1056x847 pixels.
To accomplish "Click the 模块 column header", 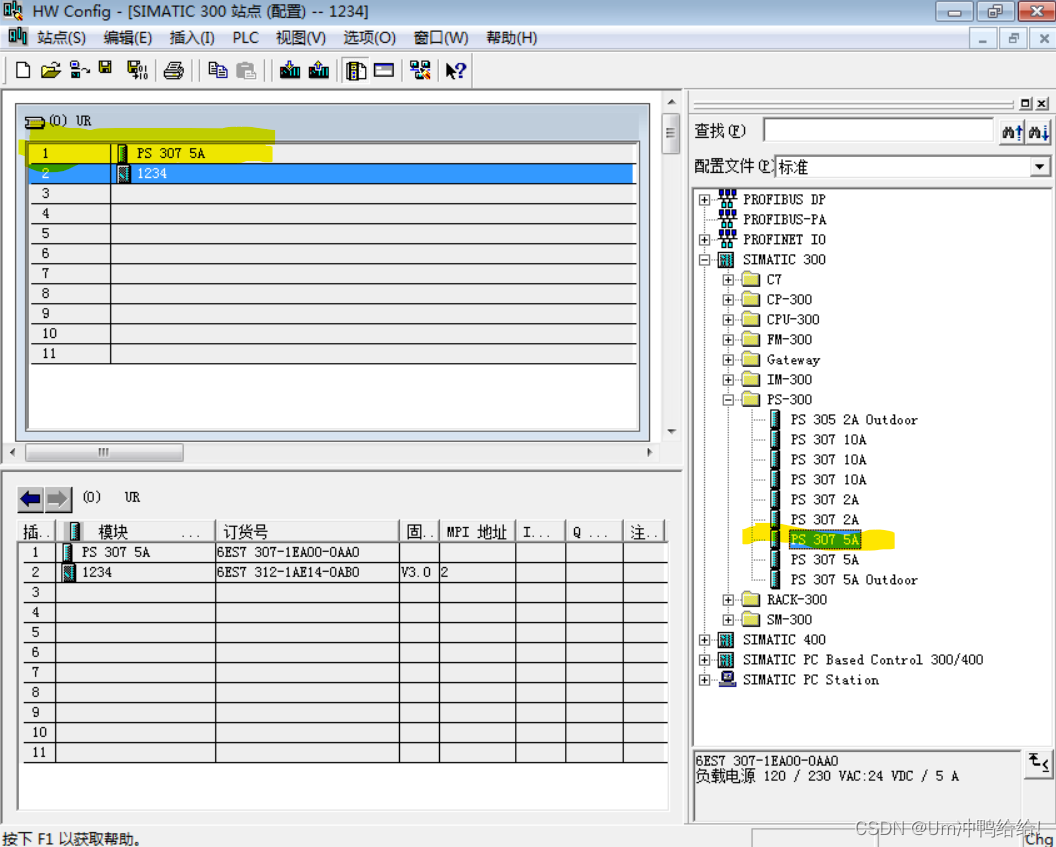I will coord(135,532).
